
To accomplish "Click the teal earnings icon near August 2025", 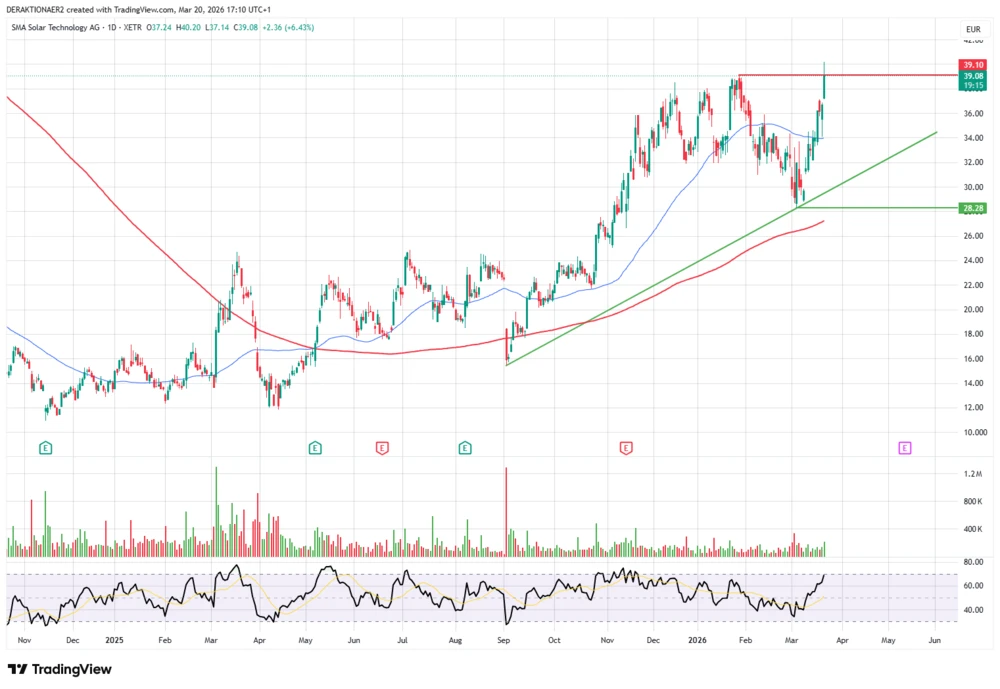I will [464, 448].
